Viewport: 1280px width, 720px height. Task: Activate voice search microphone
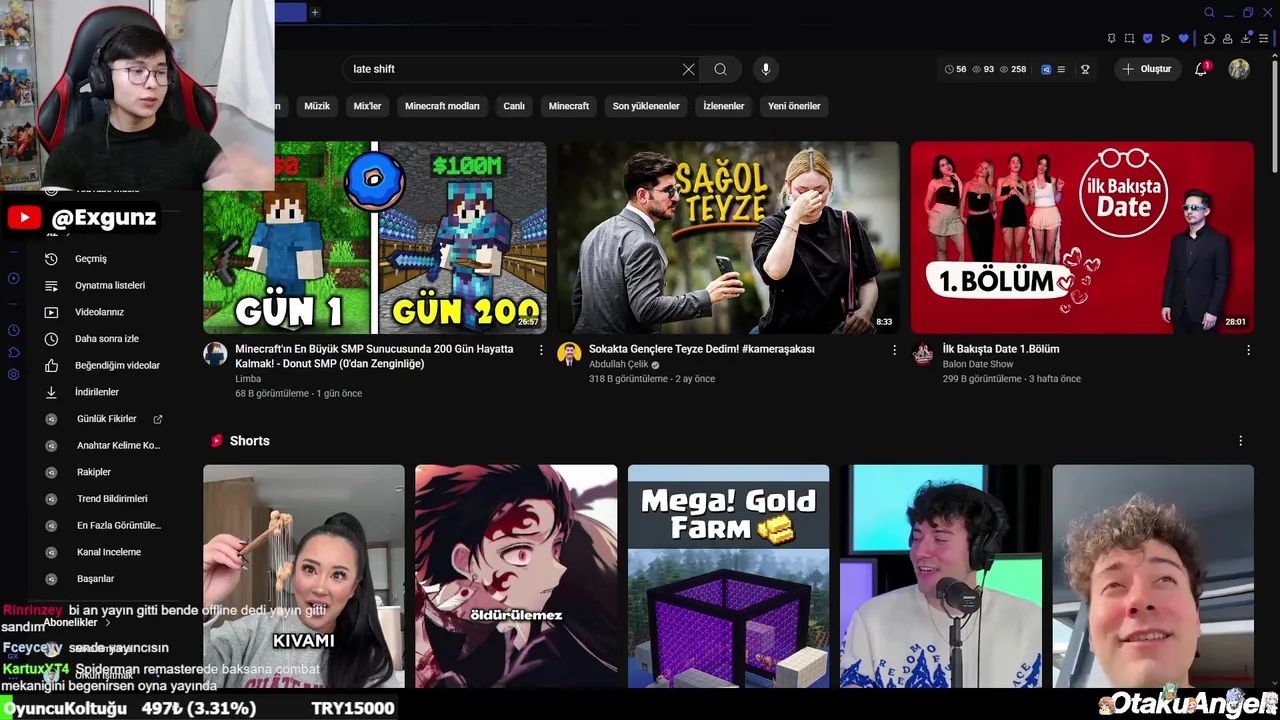pyautogui.click(x=766, y=69)
